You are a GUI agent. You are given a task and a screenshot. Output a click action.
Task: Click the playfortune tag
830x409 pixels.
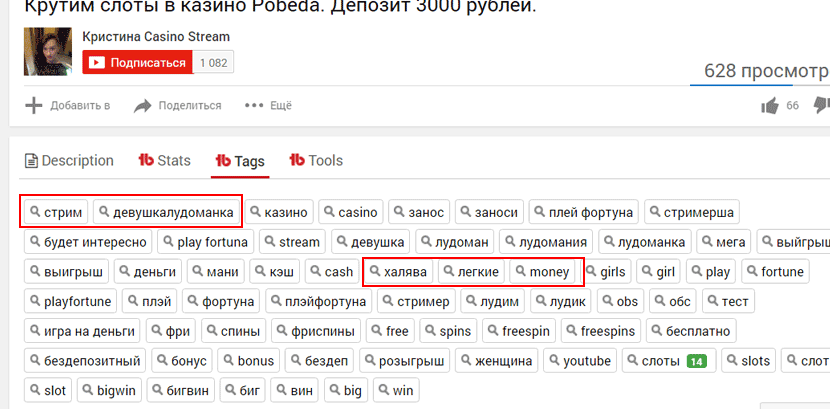[x=70, y=301]
